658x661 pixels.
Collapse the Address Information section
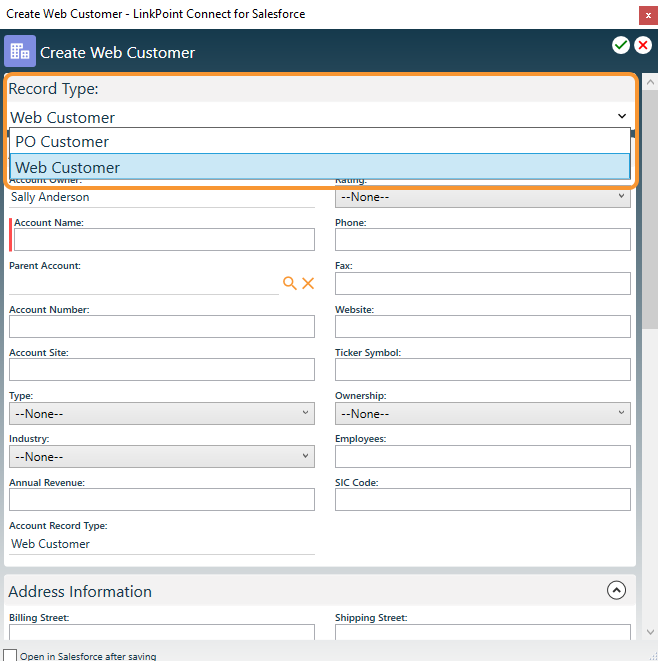(616, 590)
